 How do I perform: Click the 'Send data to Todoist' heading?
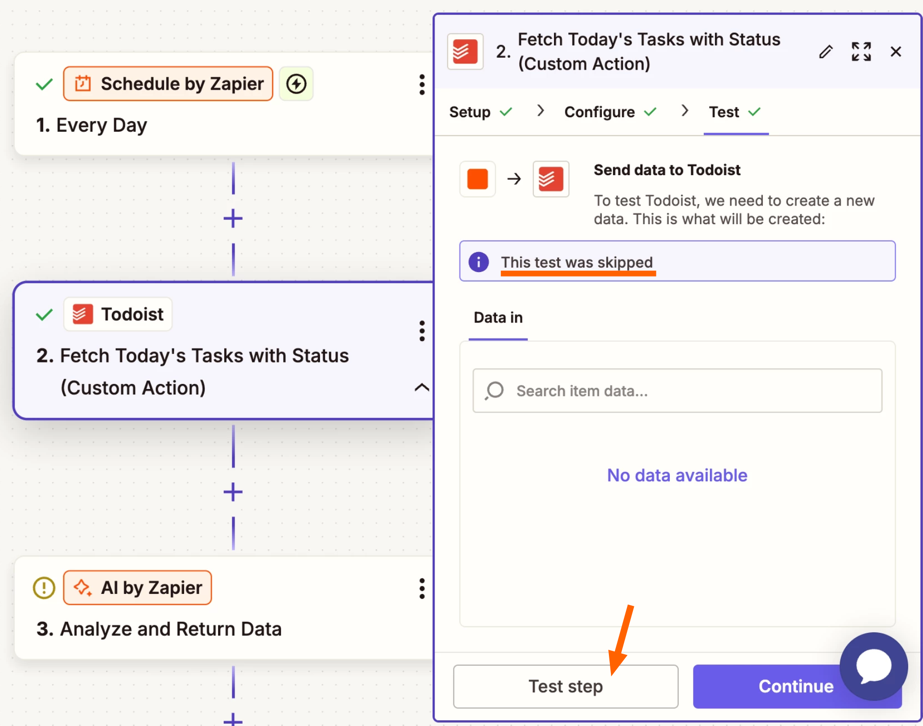coord(667,170)
